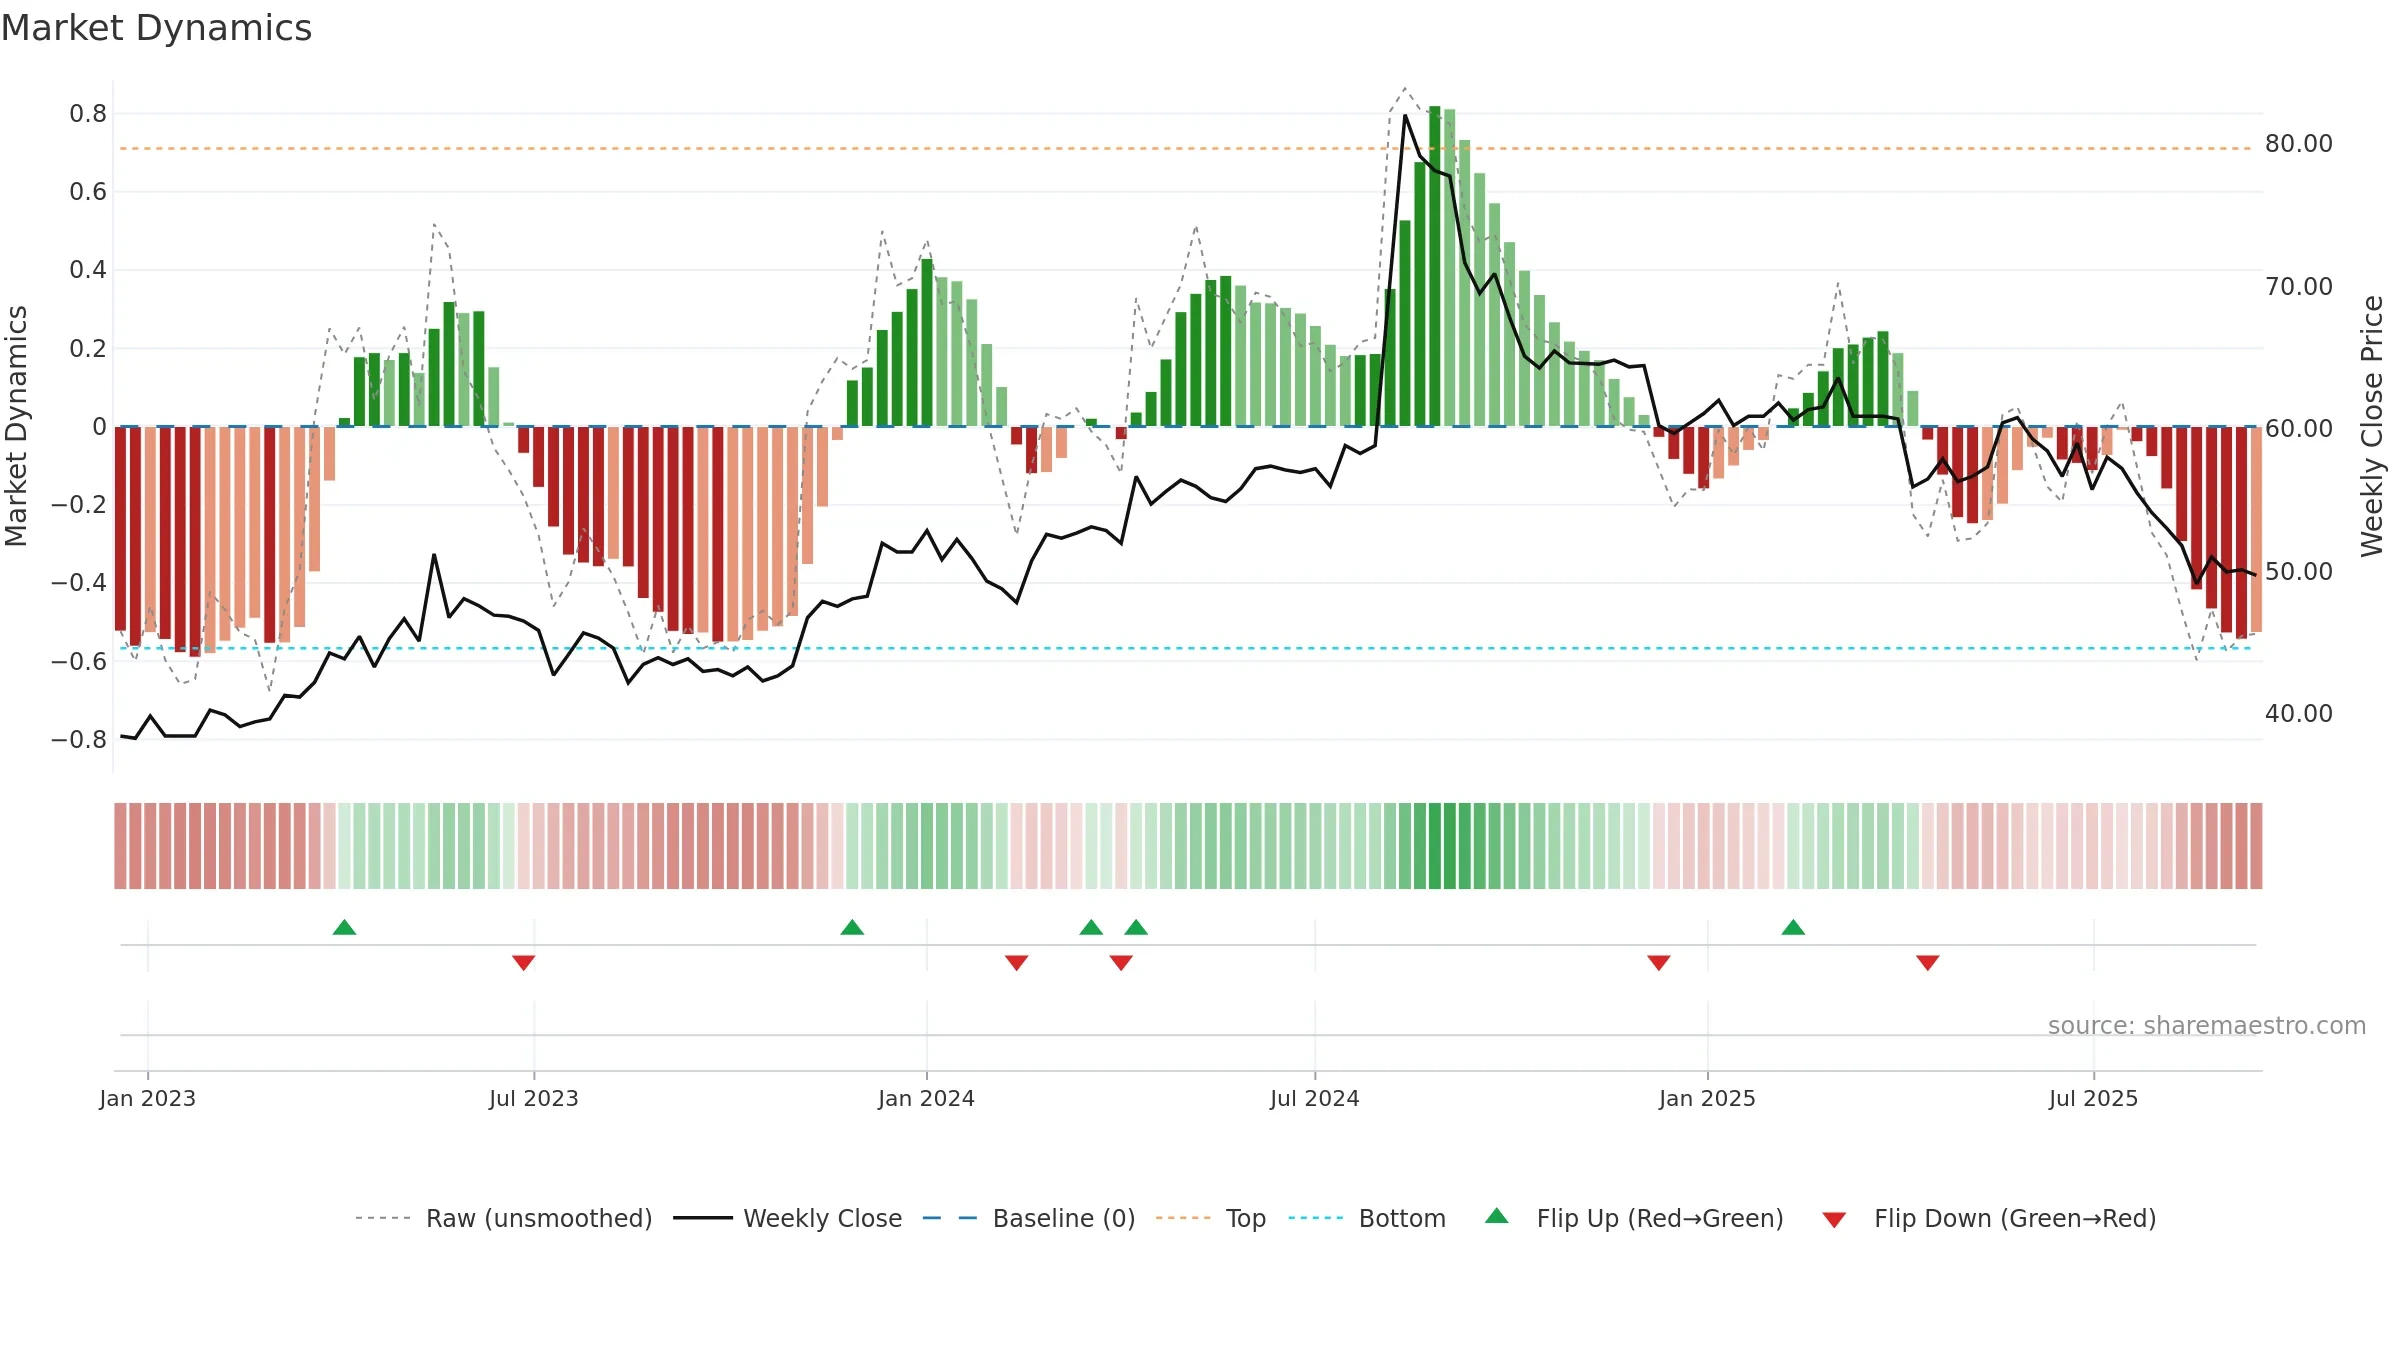Click the 40.00 price-axis tick label

pyautogui.click(x=2299, y=714)
